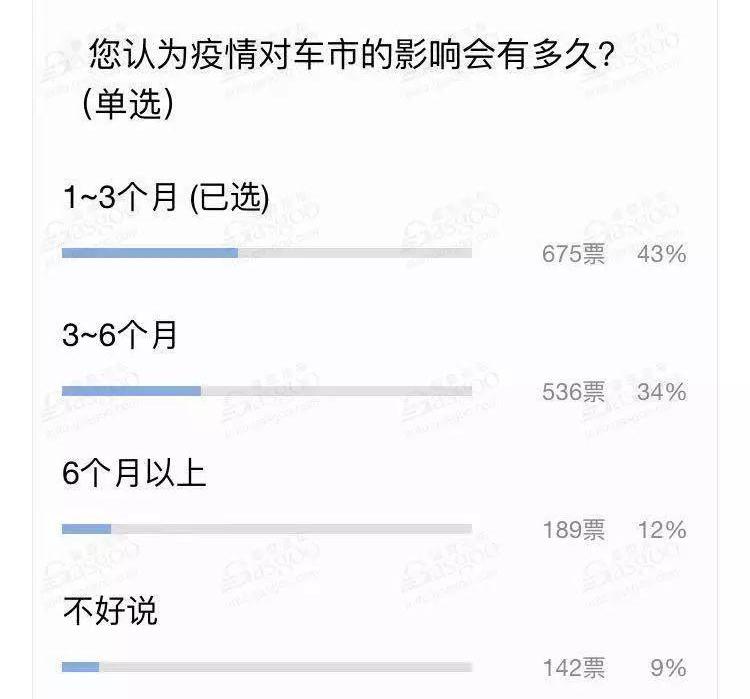Screen dimensions: 750x699
Task: Select the 1~3个月 poll option
Action: click(x=166, y=199)
